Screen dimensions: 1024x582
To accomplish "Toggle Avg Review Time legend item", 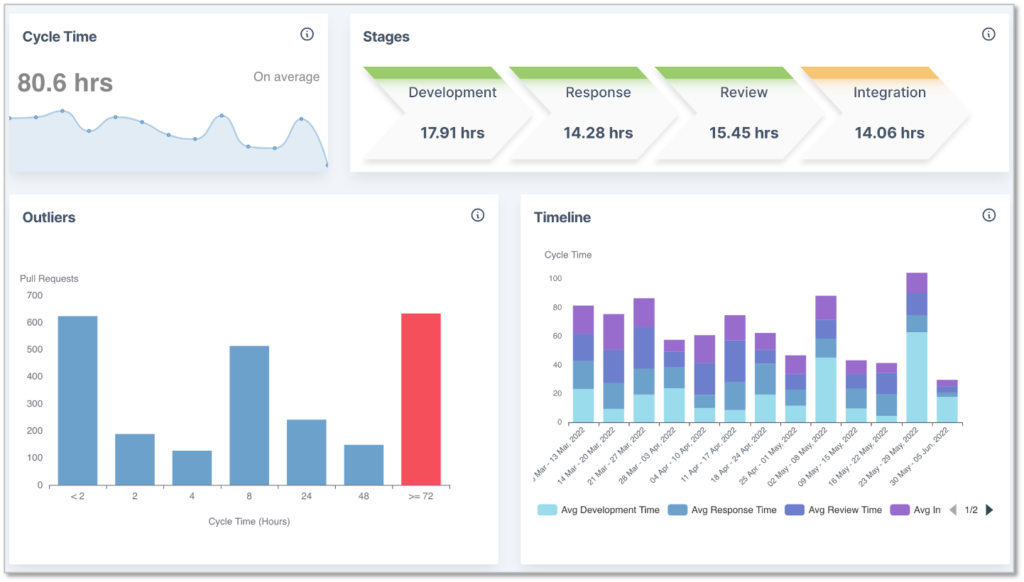I will (833, 510).
